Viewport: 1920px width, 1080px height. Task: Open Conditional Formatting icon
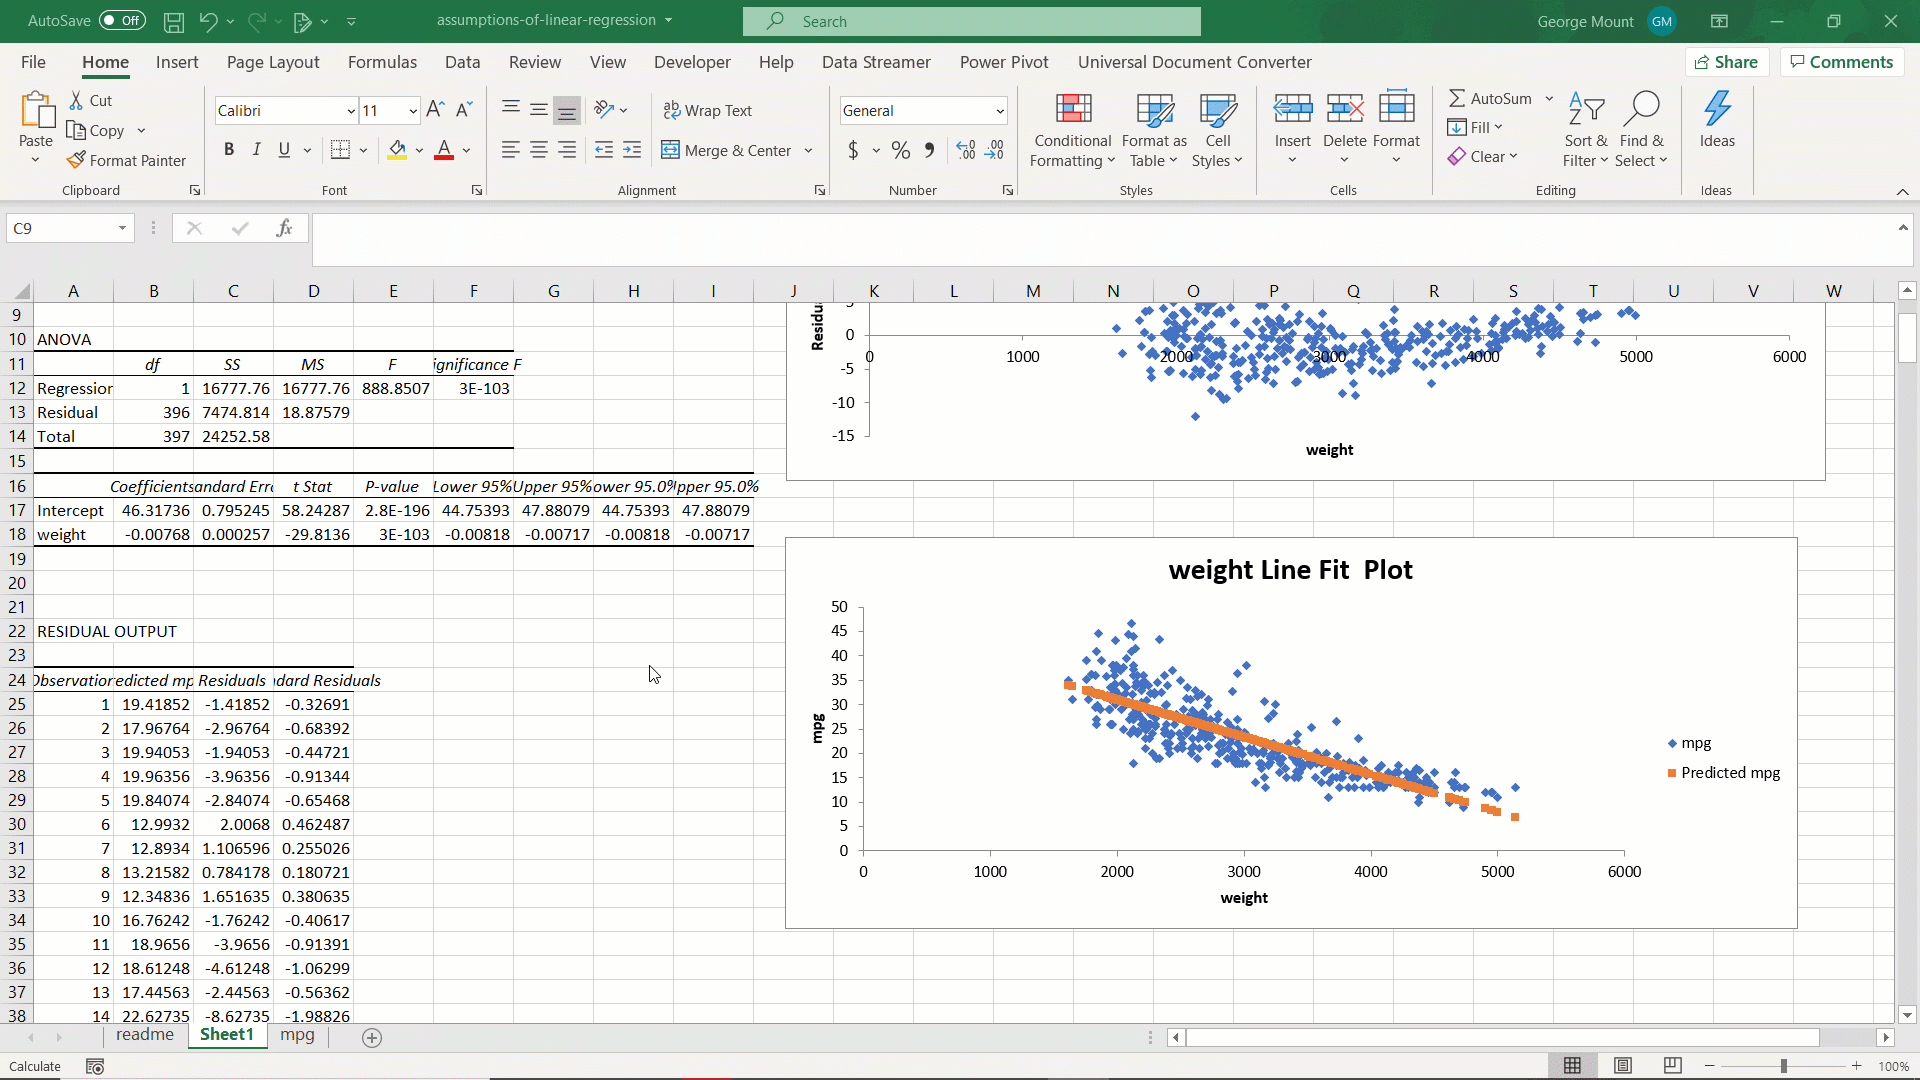(1072, 109)
